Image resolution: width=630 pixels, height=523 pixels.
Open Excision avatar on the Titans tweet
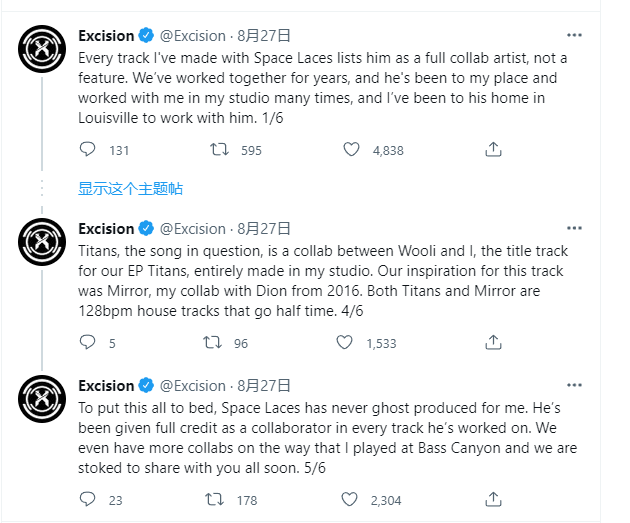tap(42, 242)
